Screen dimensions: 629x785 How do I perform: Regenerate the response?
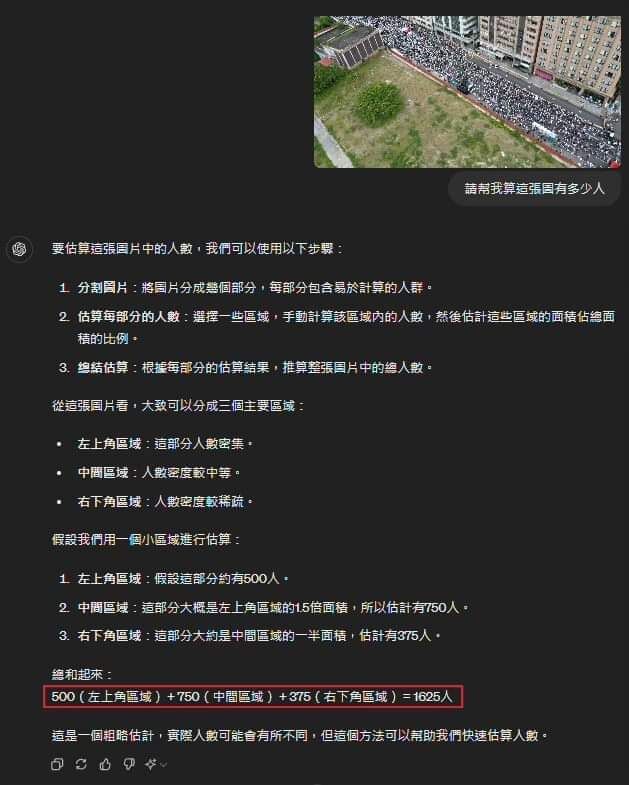81,764
